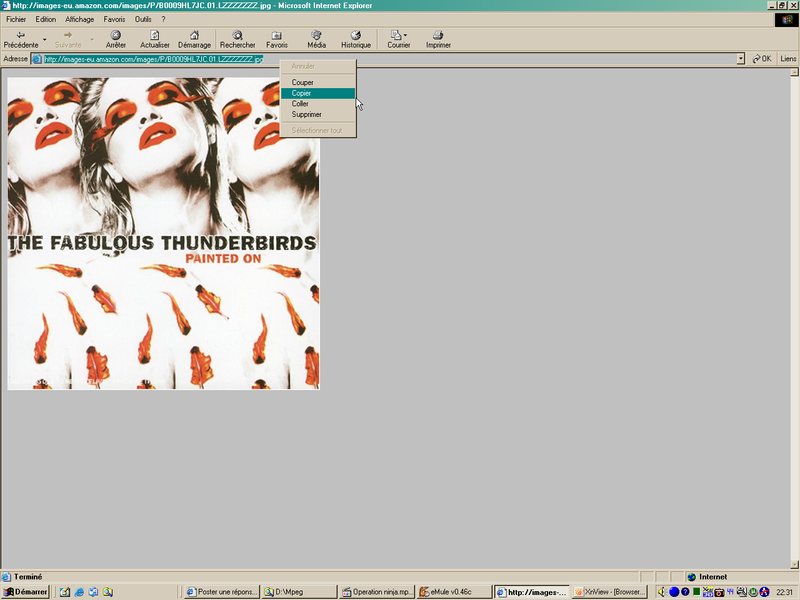Open the Favoris toolbar button
Viewport: 800px width, 600px height.
(x=277, y=39)
